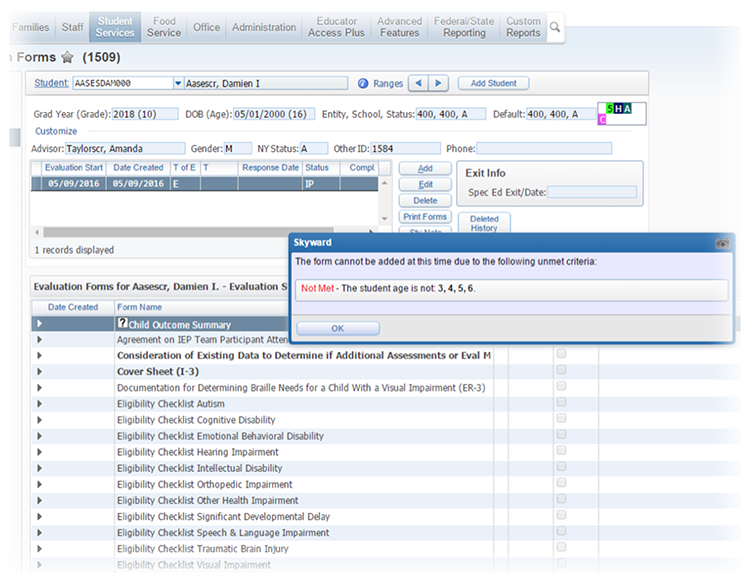Tick checkbox for Emotional Behavioral Disability row

click(562, 434)
